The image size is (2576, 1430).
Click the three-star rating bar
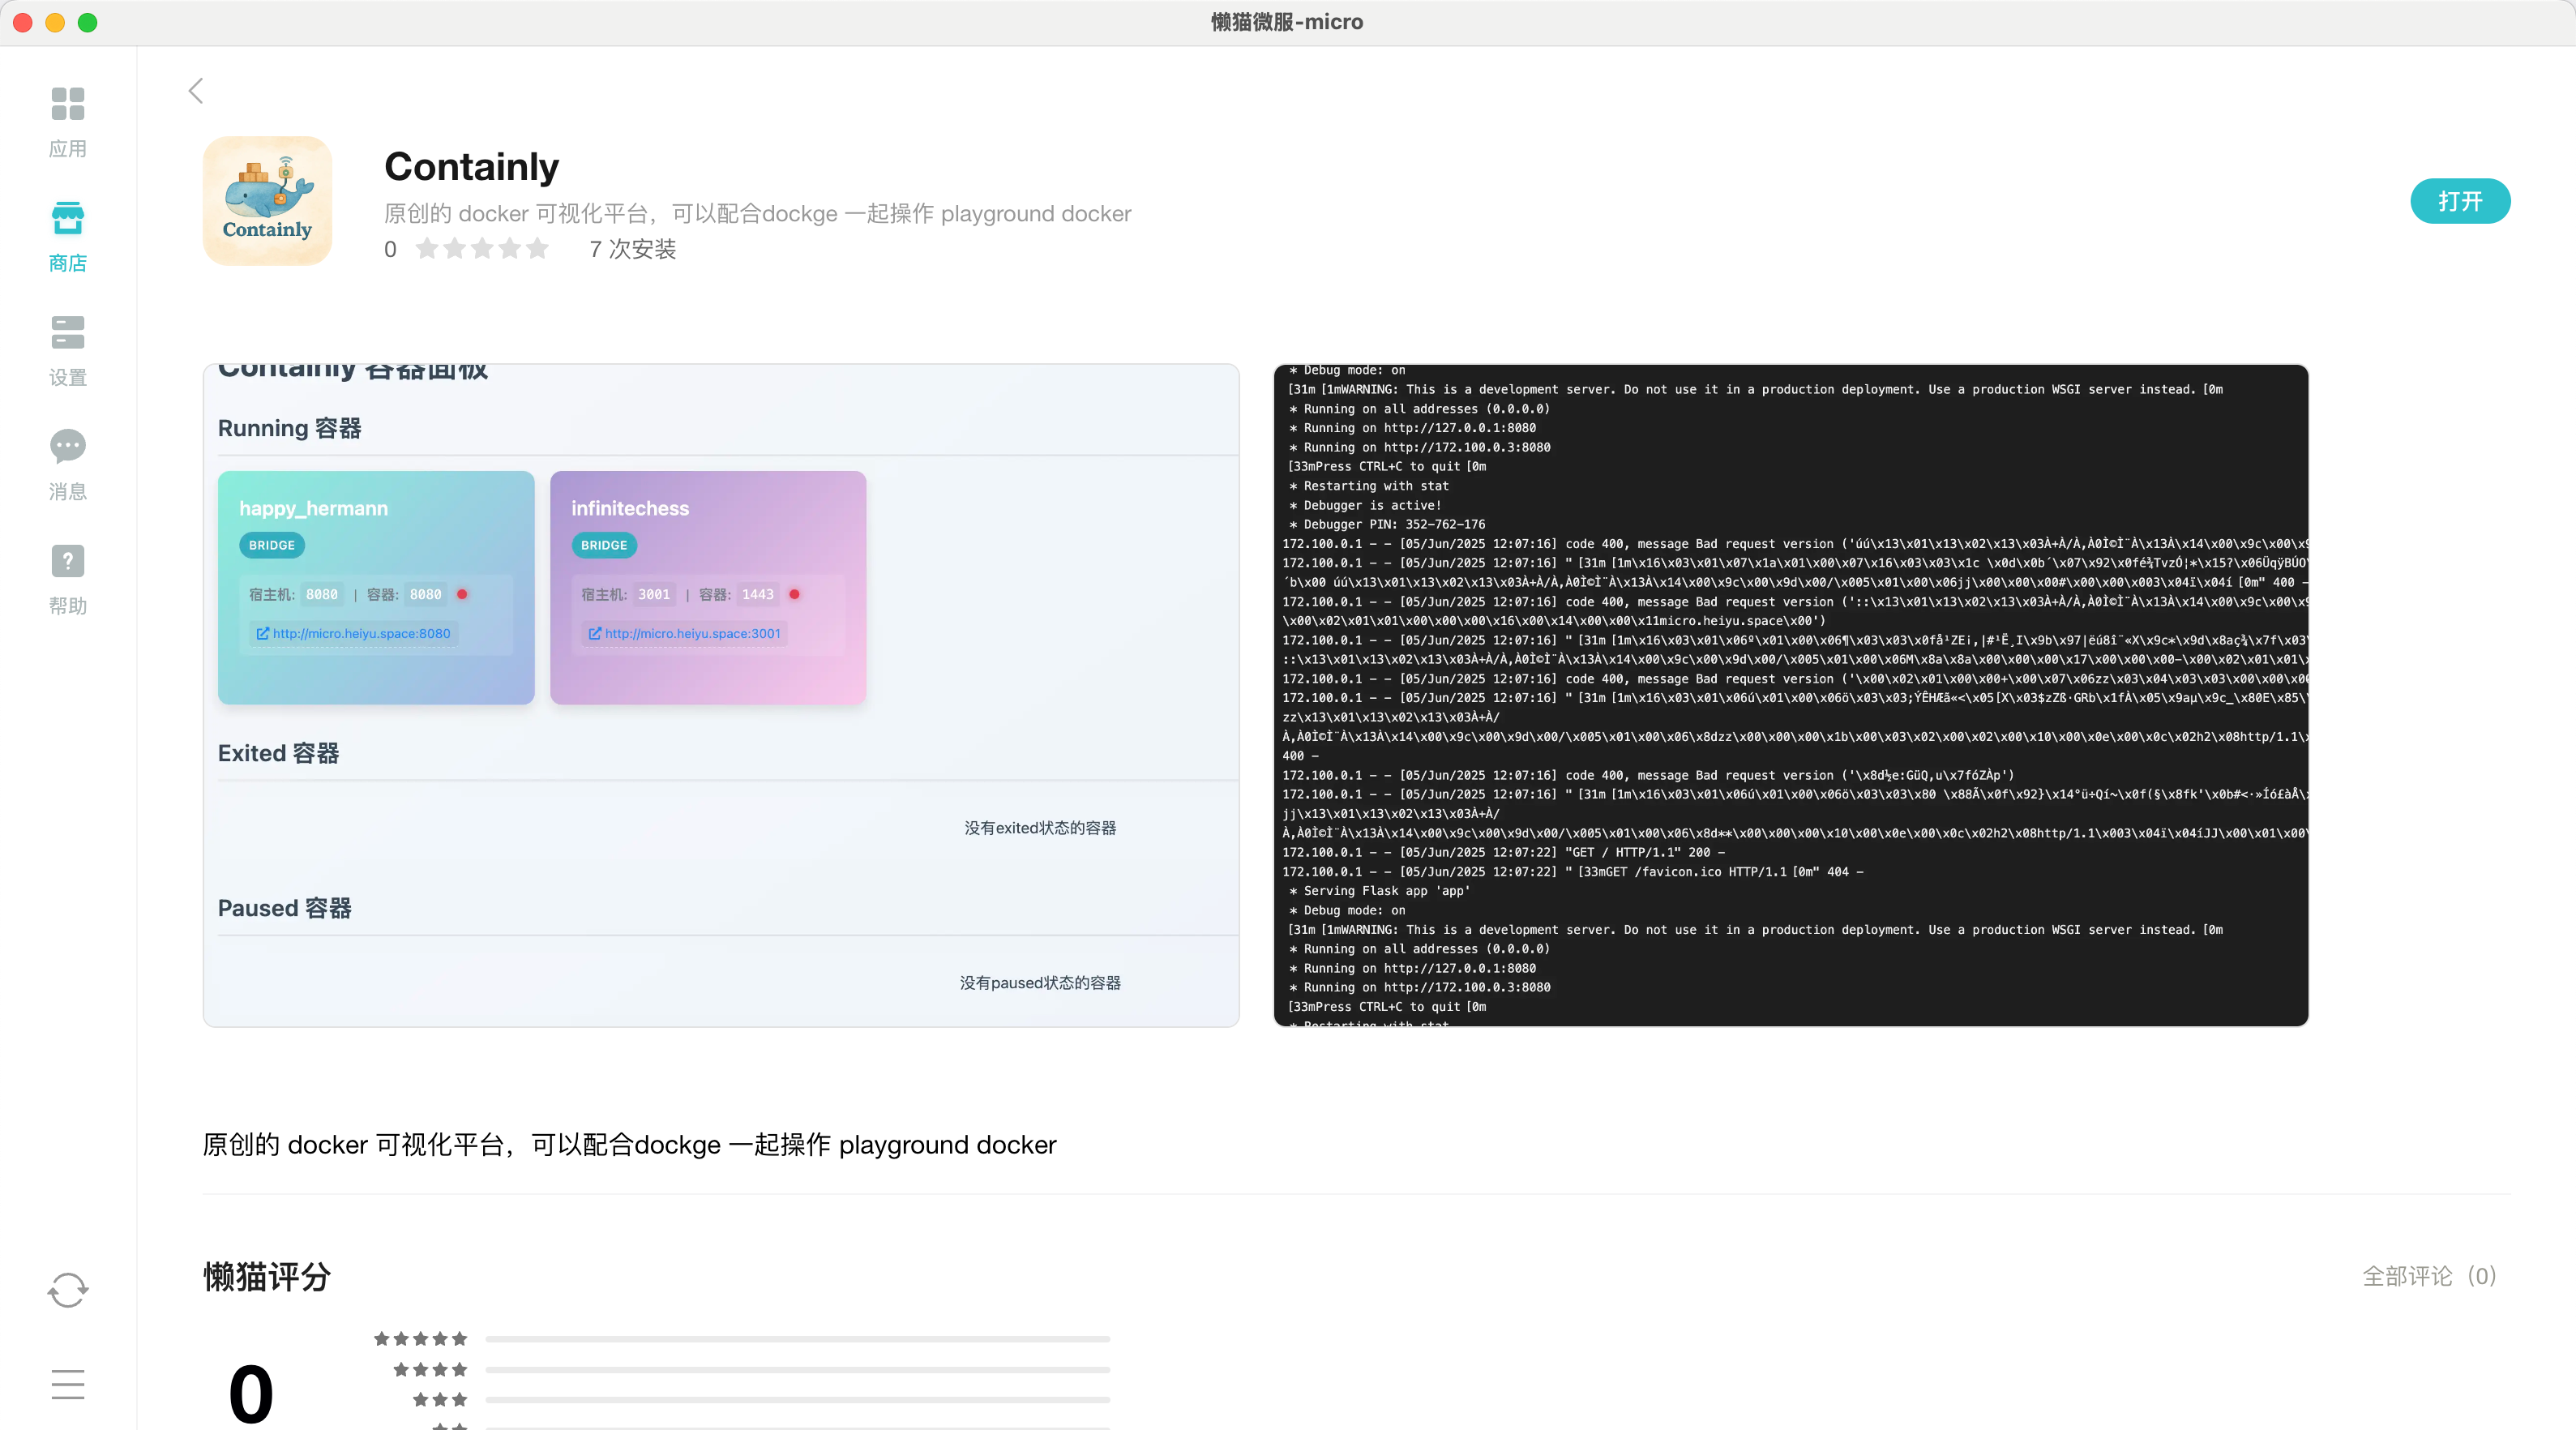click(797, 1400)
